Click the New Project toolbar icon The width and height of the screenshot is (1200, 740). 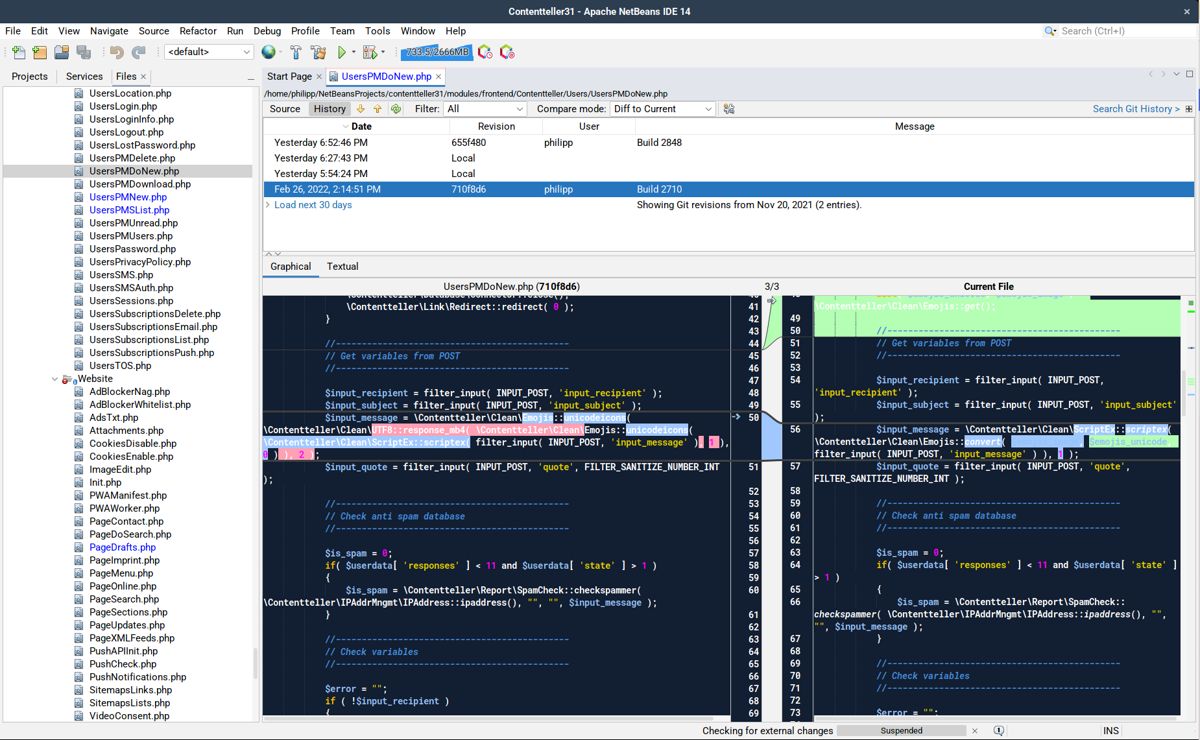(40, 52)
